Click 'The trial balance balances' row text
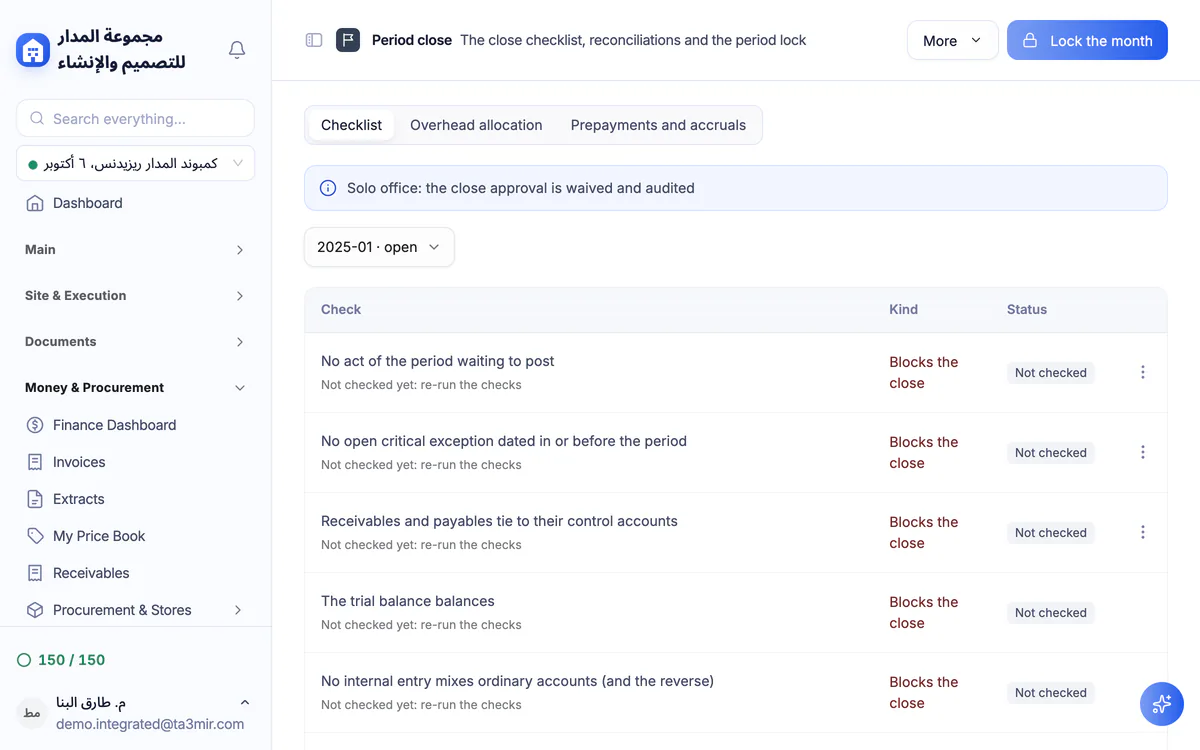 (x=408, y=601)
